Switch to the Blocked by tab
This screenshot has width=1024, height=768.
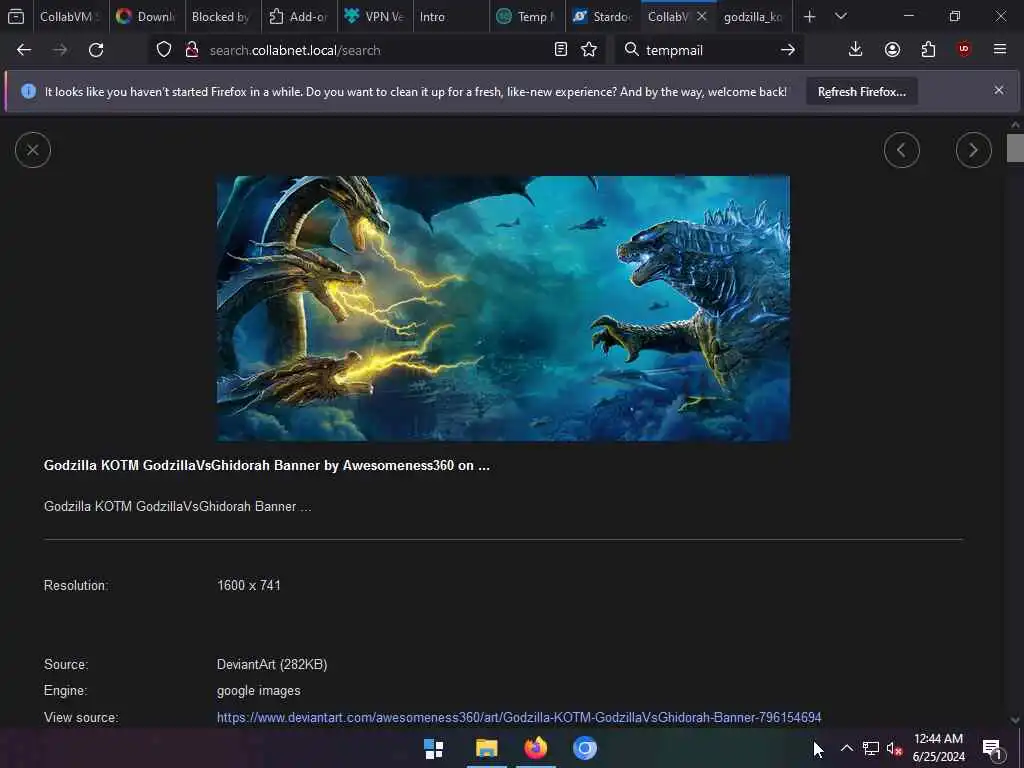coord(222,17)
